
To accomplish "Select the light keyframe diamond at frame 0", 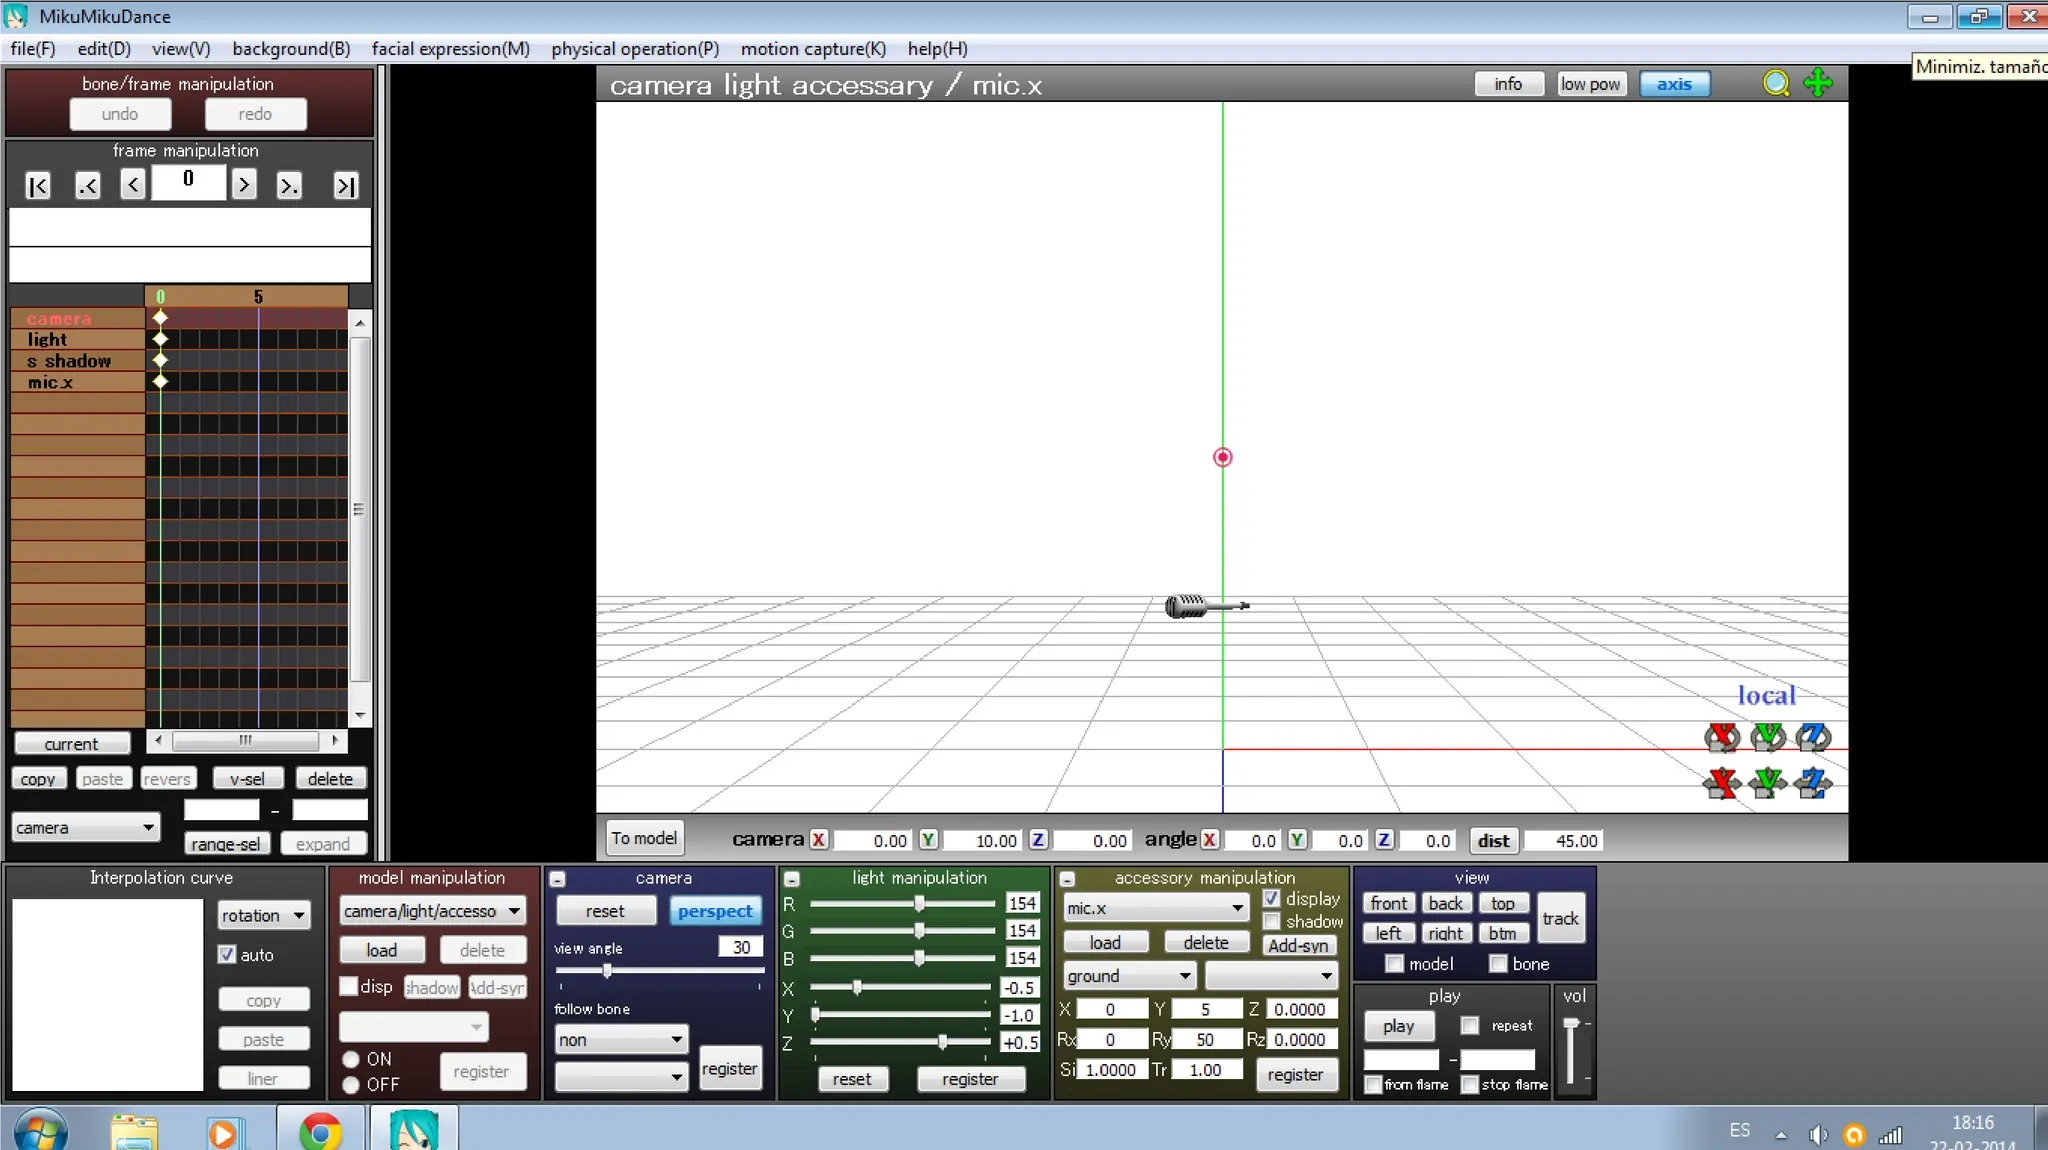I will point(160,339).
